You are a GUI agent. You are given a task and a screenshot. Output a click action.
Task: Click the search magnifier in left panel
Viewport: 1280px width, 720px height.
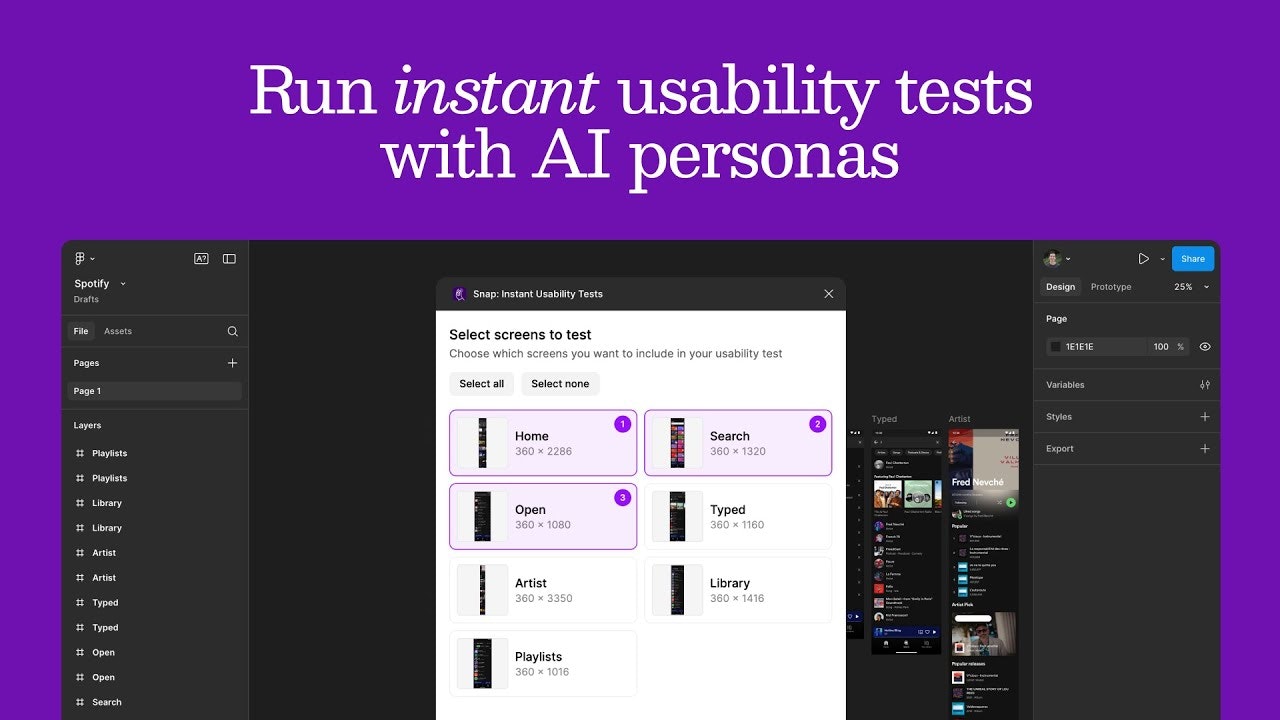pos(233,331)
